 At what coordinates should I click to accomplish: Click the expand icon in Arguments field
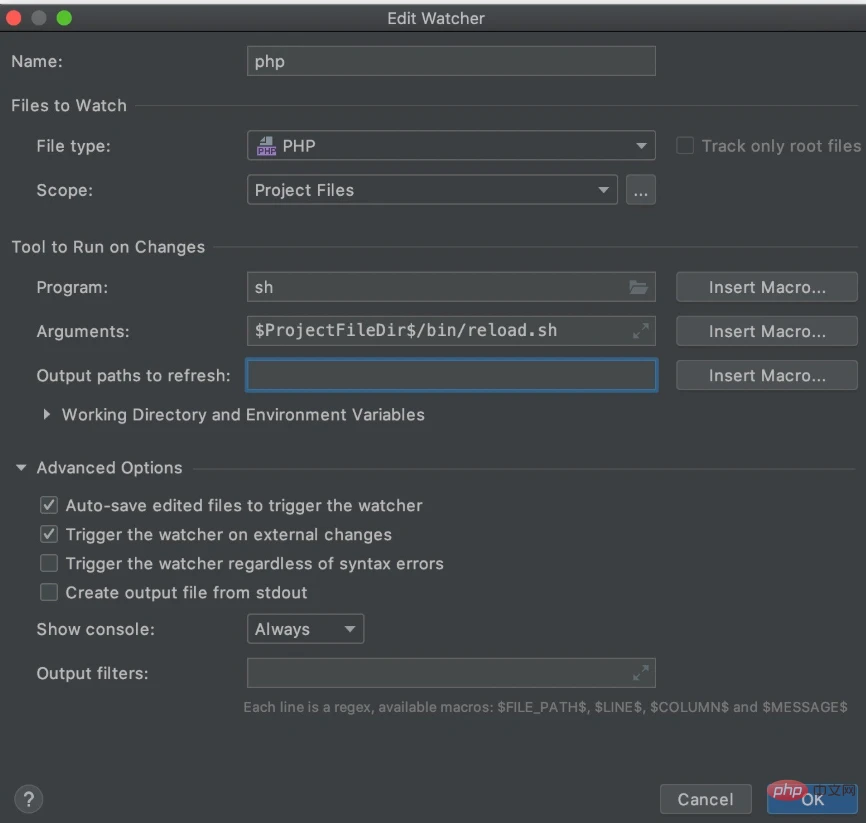pos(641,331)
